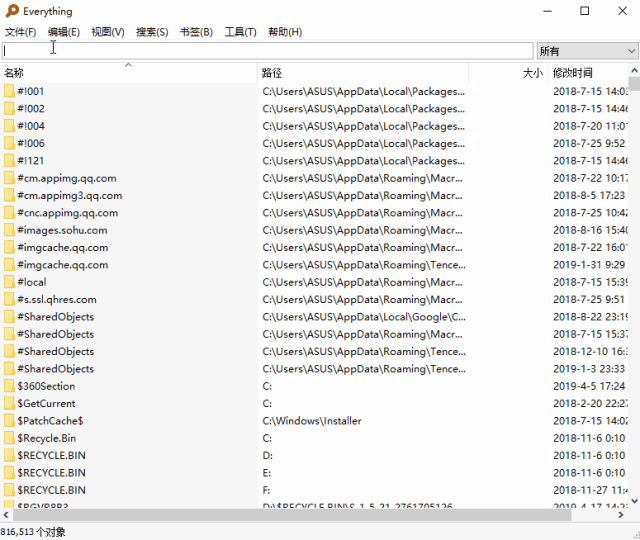Click folder icon beside #images.sohu.com
640x540 pixels.
(x=9, y=230)
